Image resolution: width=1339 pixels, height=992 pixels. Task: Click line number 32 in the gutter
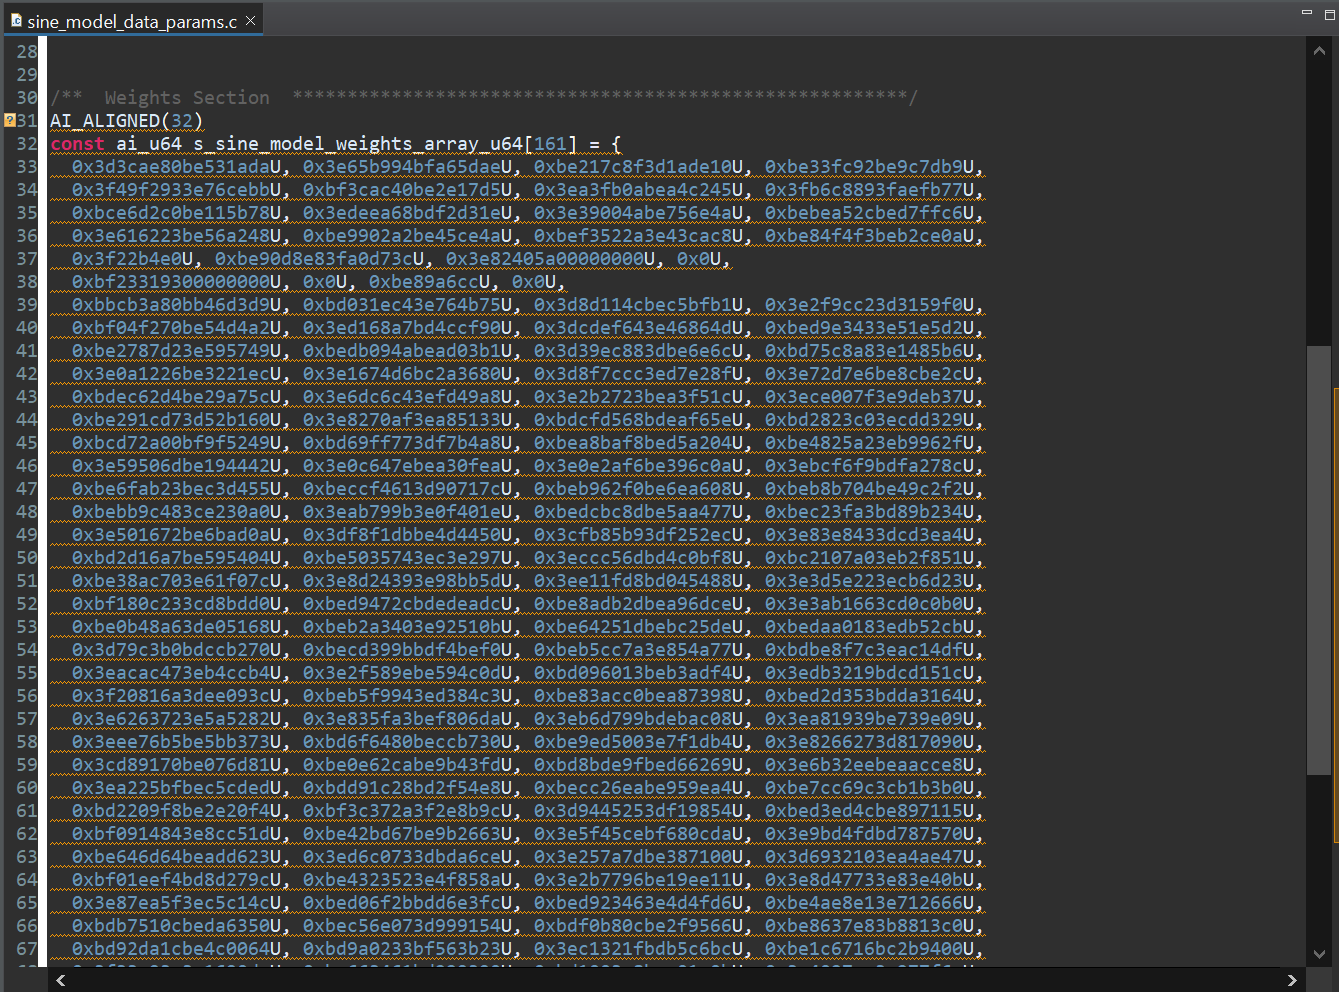click(x=27, y=143)
